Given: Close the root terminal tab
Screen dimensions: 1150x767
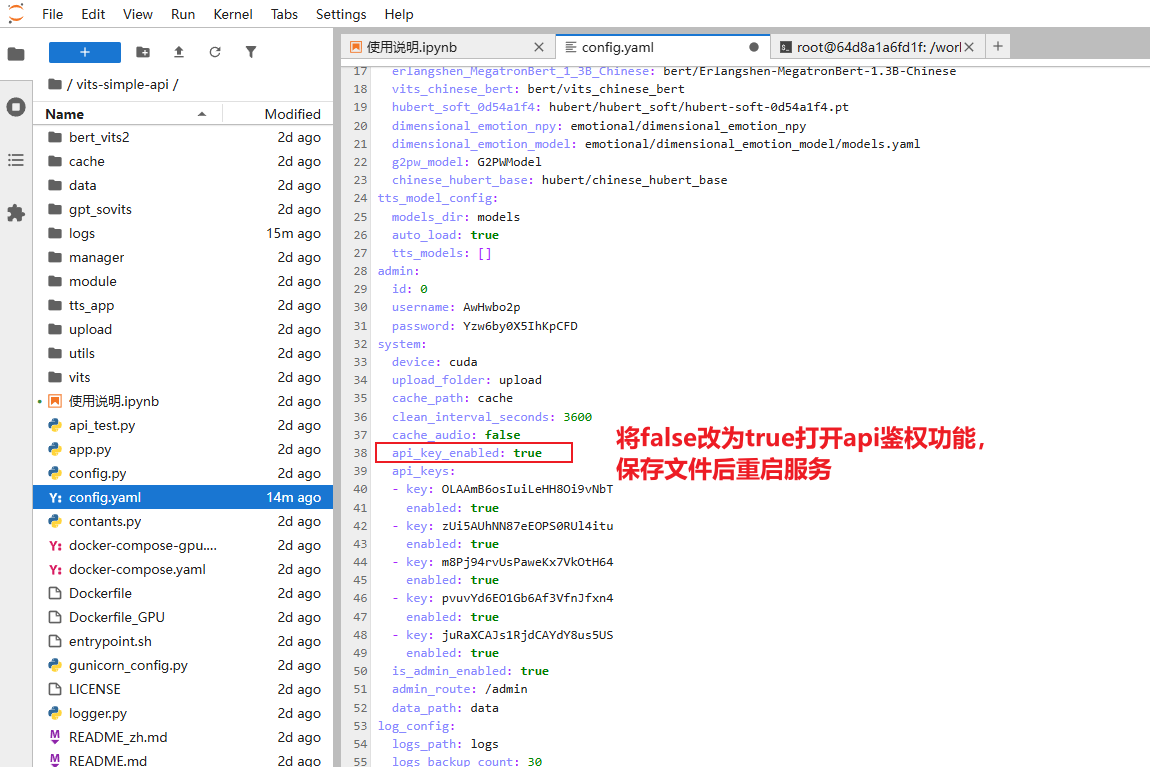Looking at the screenshot, I should click(970, 47).
